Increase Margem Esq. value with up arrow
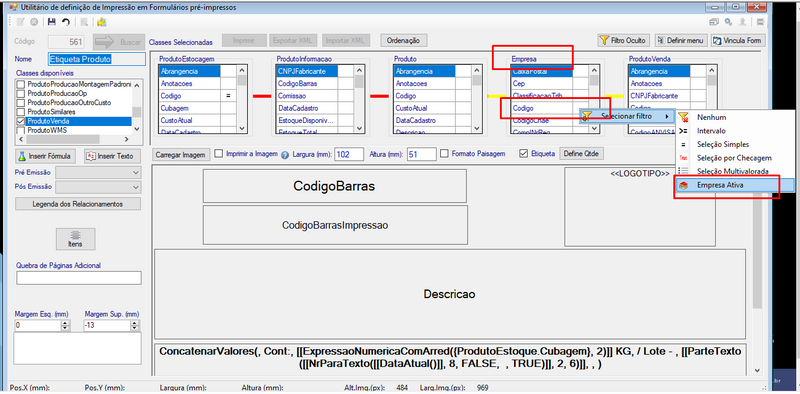The width and height of the screenshot is (800, 394). coord(65,323)
